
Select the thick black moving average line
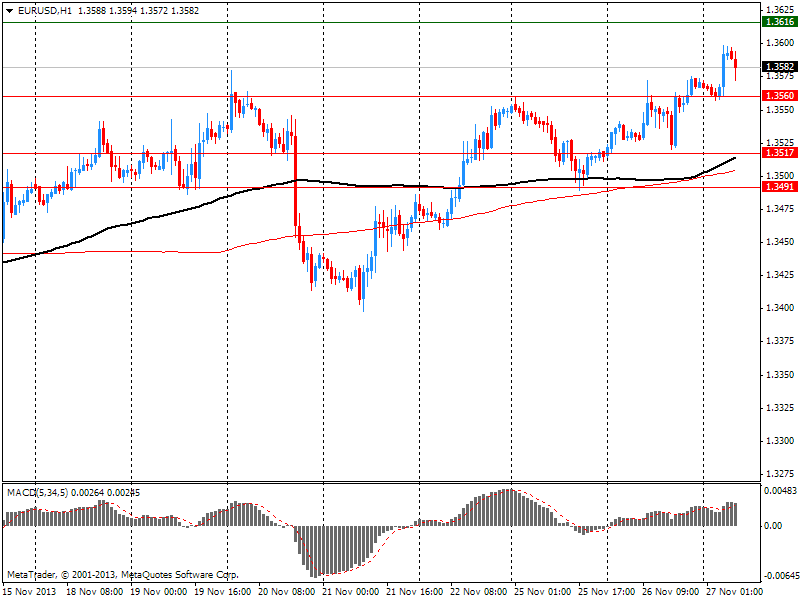click(150, 217)
